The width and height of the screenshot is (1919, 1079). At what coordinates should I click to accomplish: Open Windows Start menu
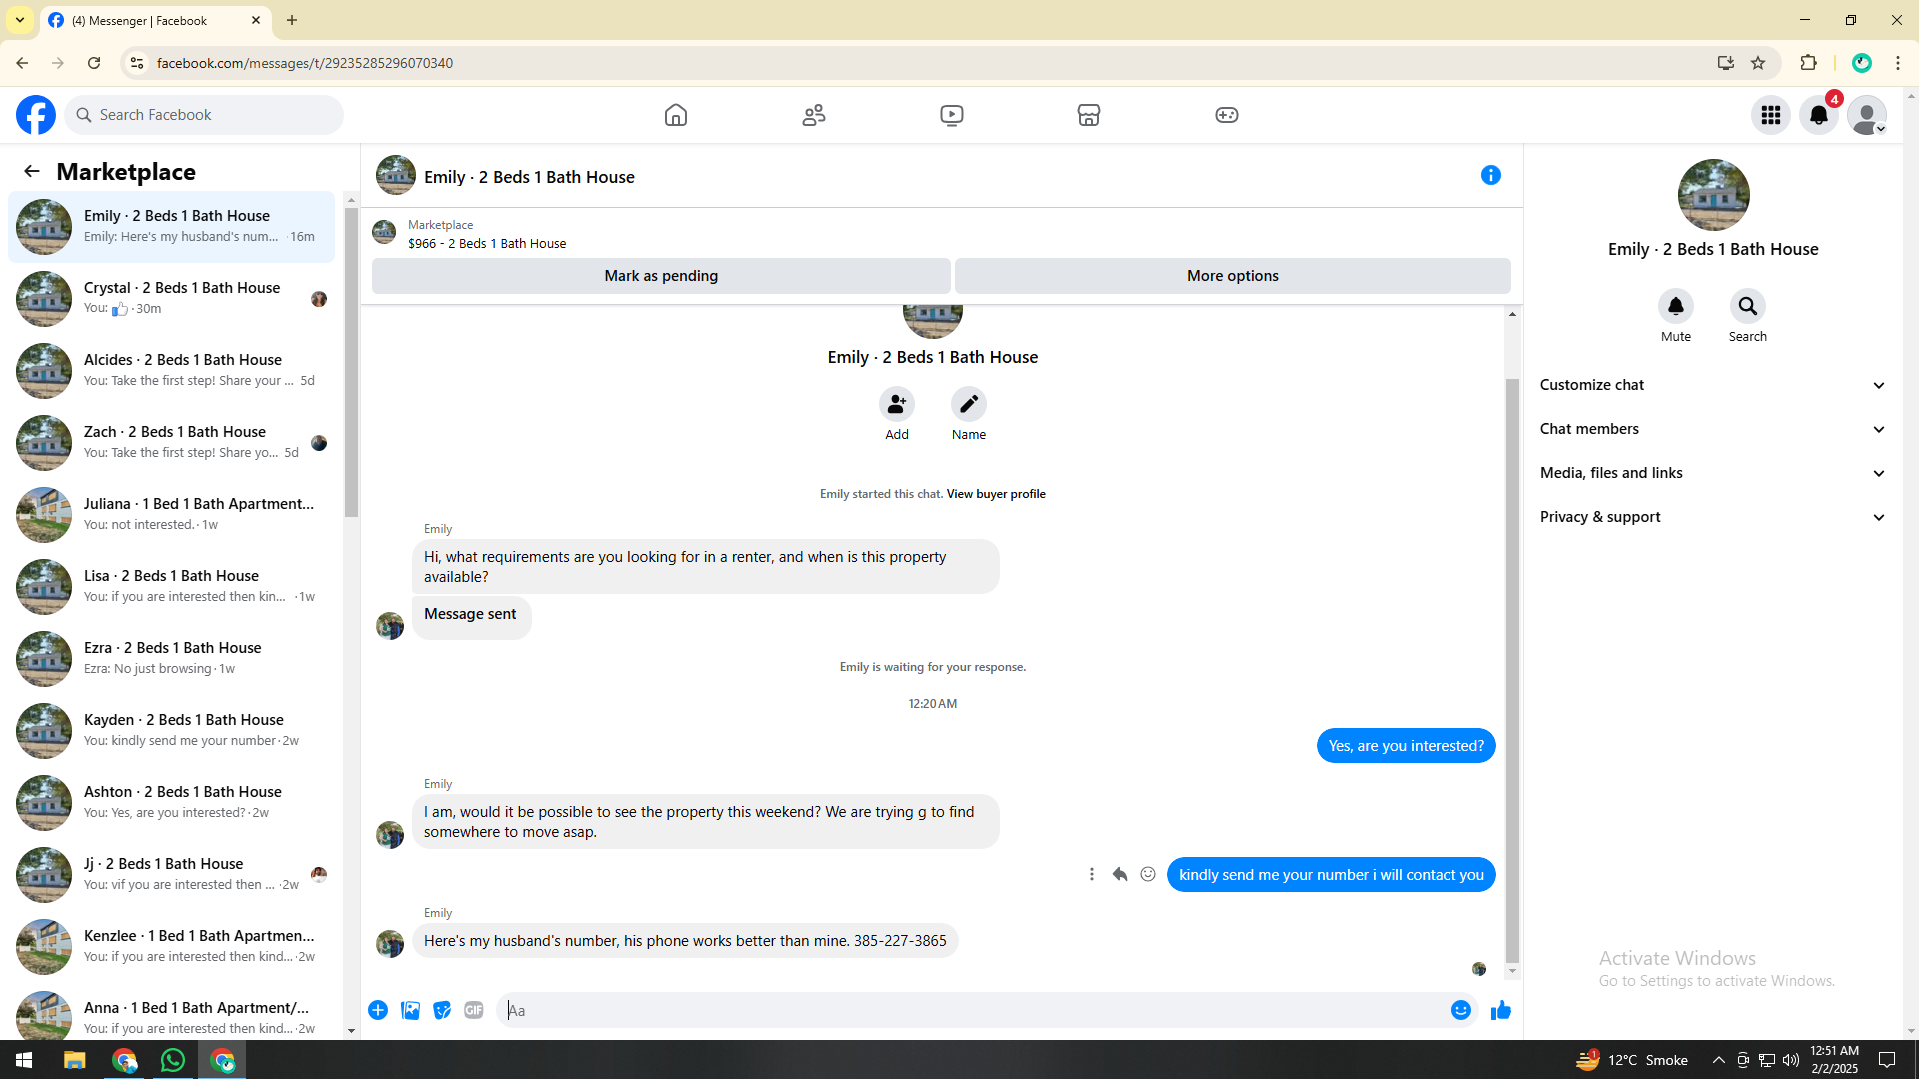click(24, 1060)
